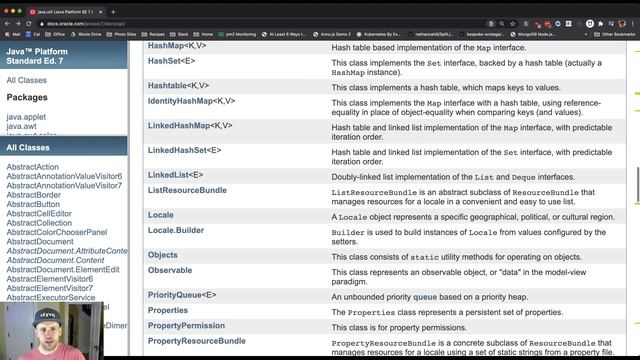This screenshot has width=640, height=360.
Task: Open the java.applet package
Action: 26,117
